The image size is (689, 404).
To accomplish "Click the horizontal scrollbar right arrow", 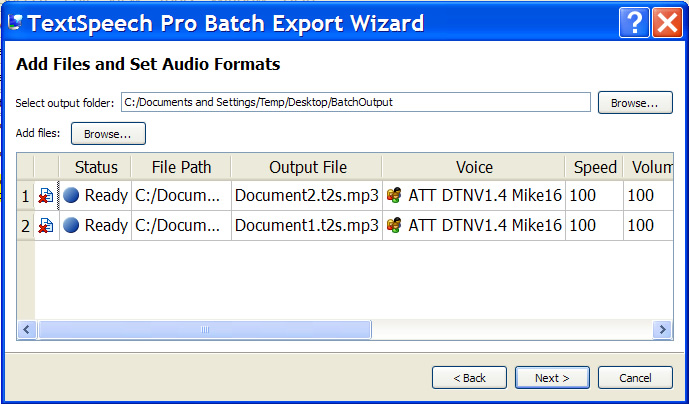I will (x=662, y=330).
